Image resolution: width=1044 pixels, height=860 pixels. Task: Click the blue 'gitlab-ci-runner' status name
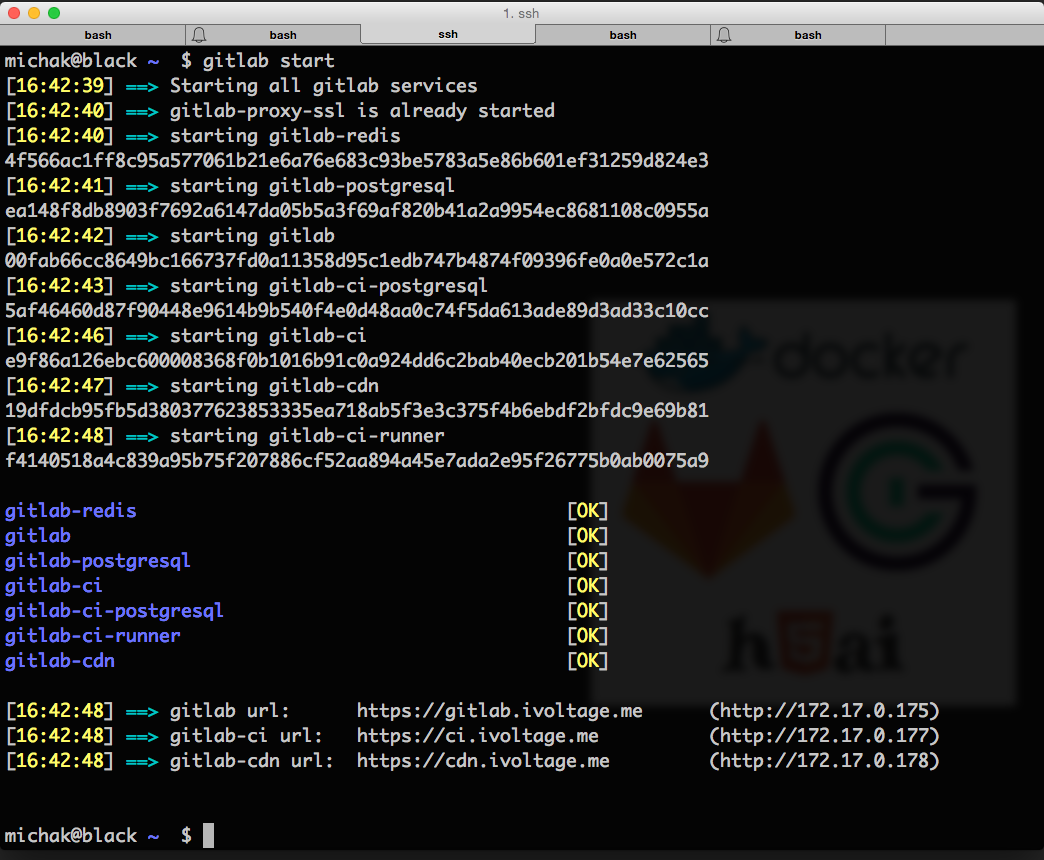[x=93, y=636]
